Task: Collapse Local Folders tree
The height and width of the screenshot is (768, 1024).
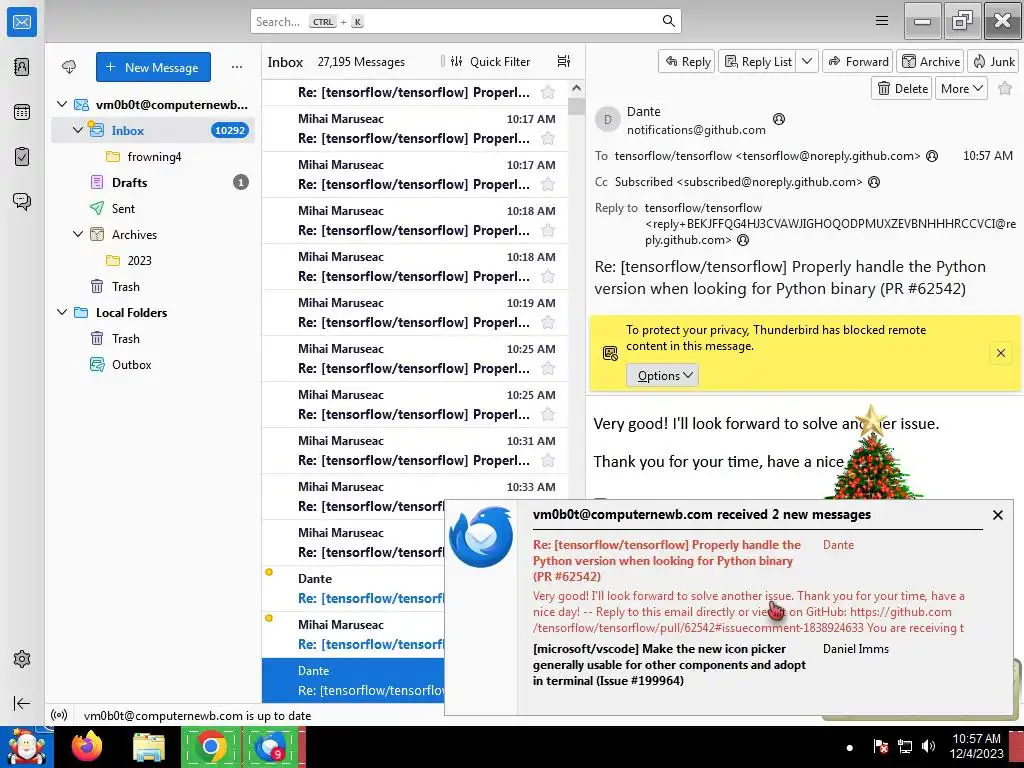Action: point(62,312)
